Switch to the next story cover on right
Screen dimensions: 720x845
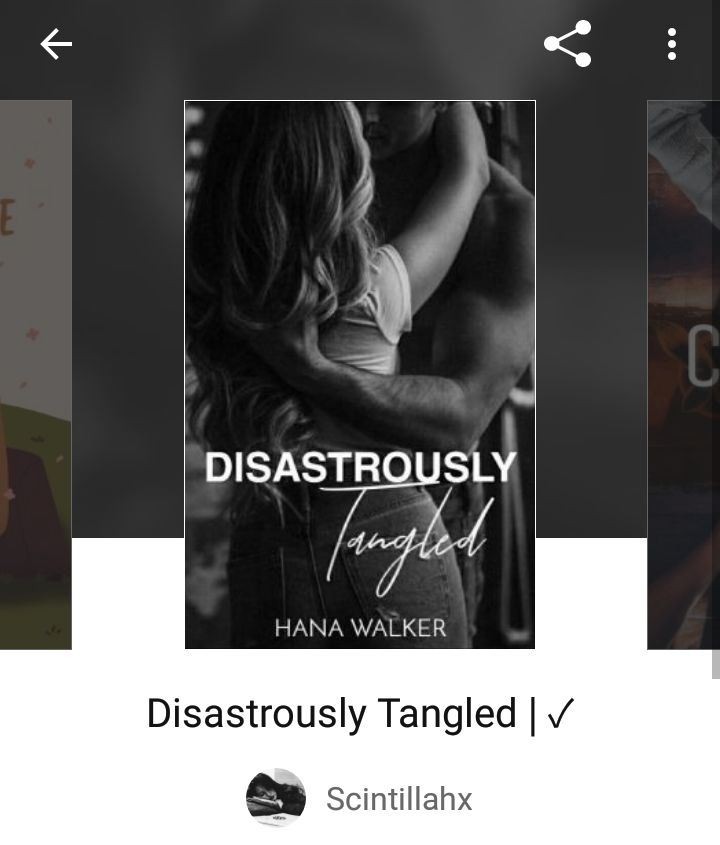tap(683, 375)
